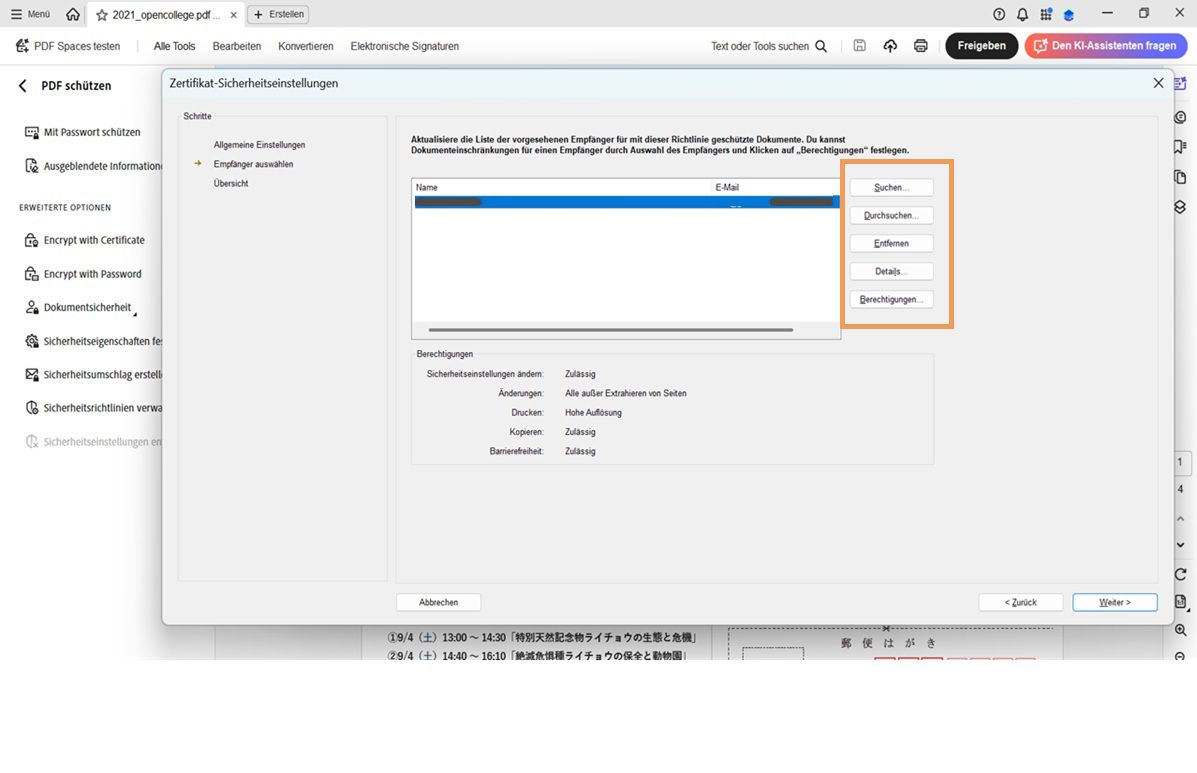
Task: Go back from PDF schützen panel
Action: click(22, 85)
